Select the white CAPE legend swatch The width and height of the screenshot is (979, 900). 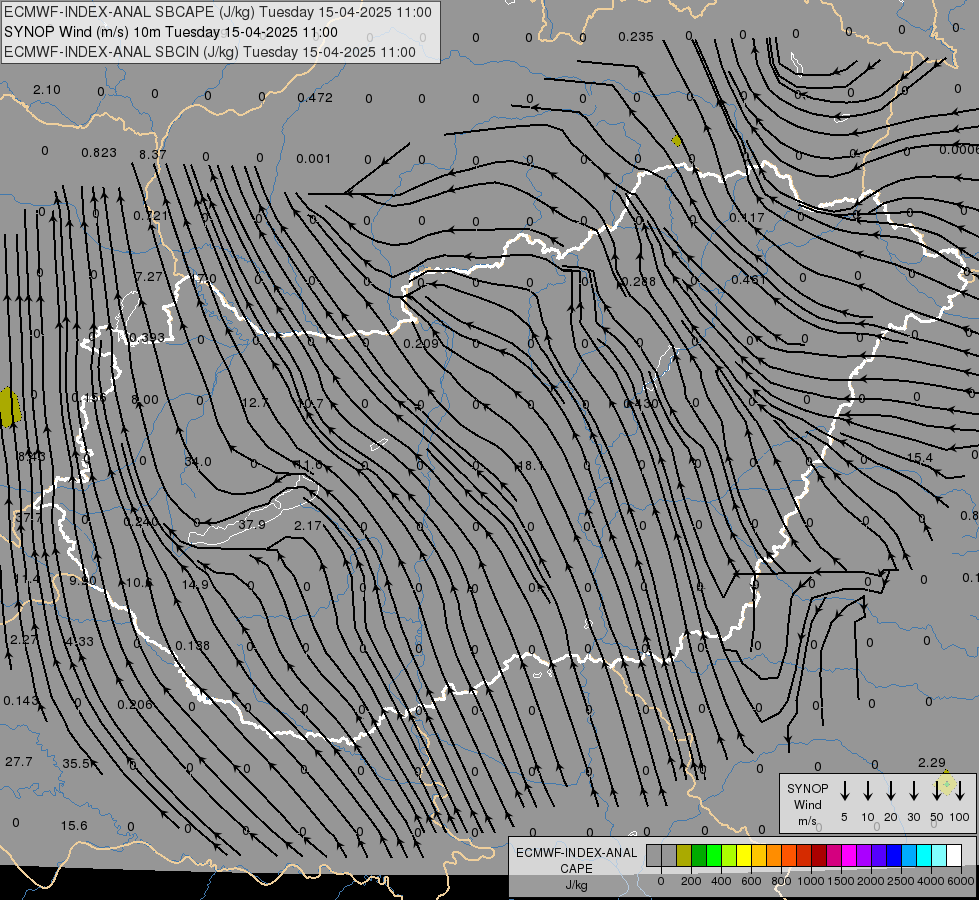953,856
